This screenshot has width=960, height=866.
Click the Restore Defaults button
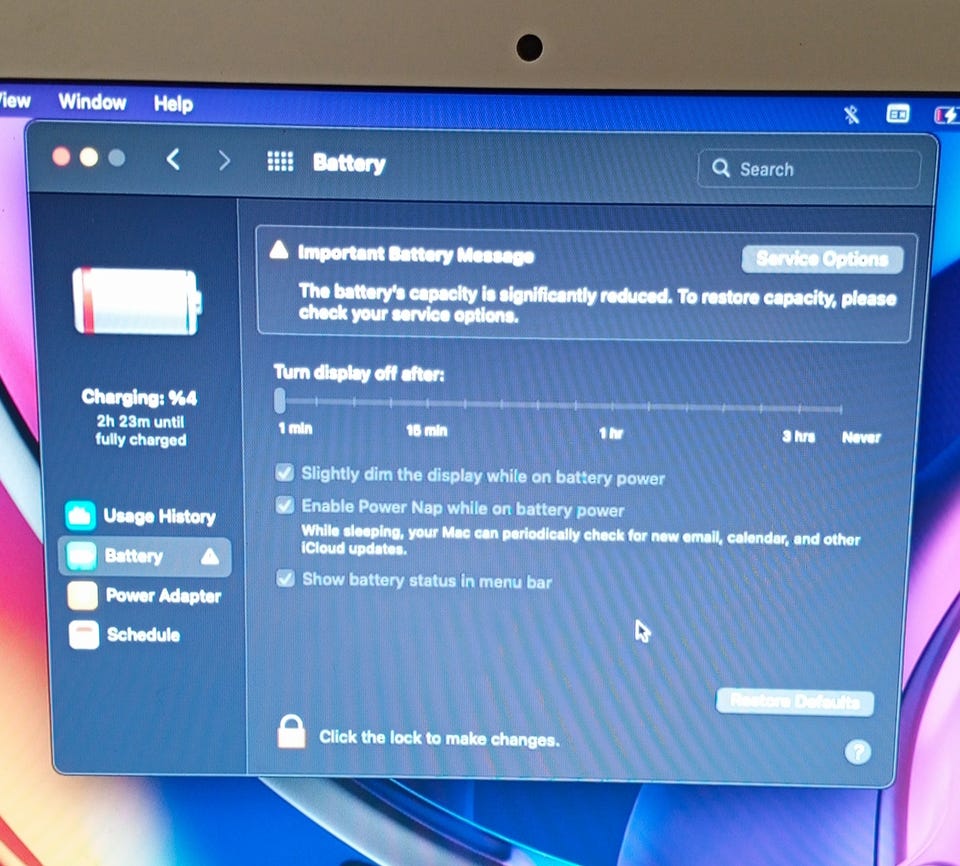click(795, 701)
